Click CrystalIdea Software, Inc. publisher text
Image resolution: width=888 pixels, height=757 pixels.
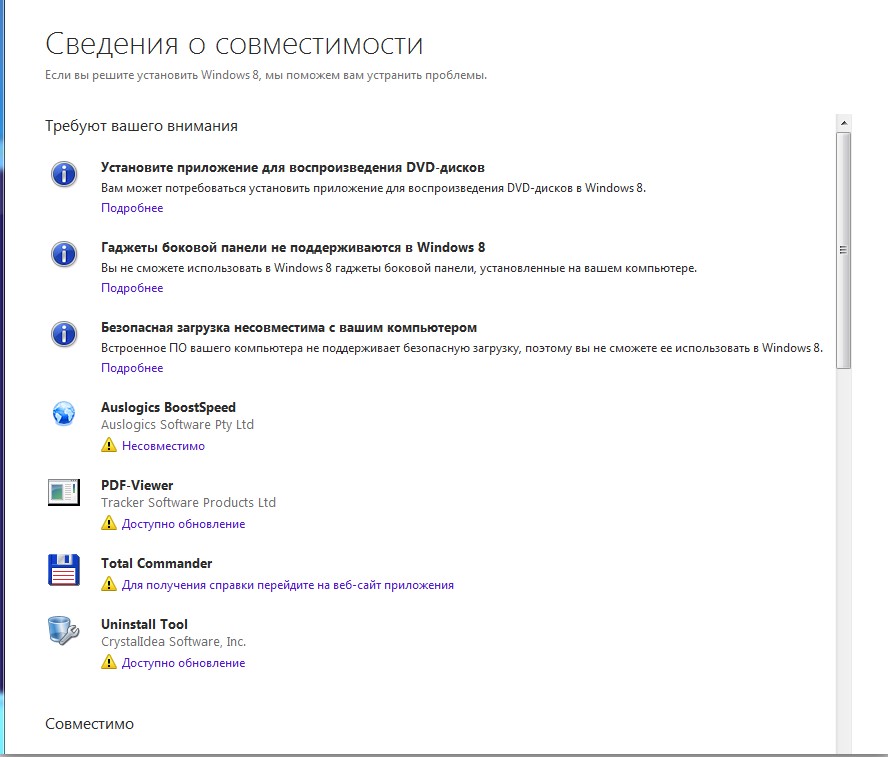[173, 641]
